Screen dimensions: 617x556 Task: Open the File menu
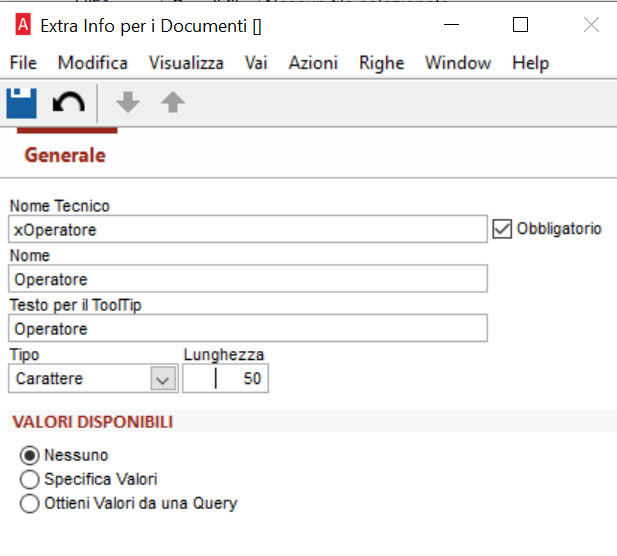pos(23,63)
